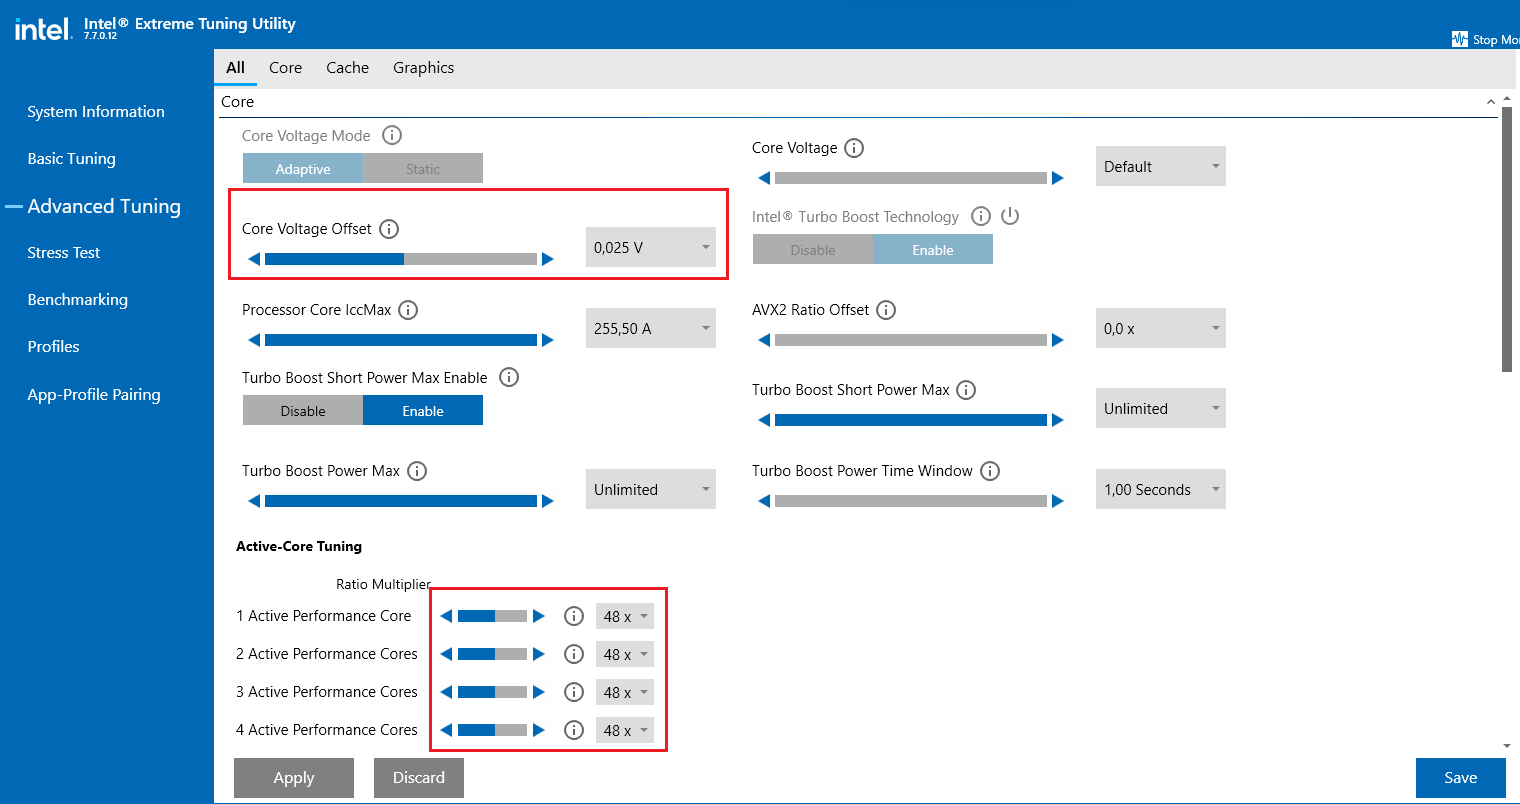Click the Processor Core IccMax slider track
The height and width of the screenshot is (804, 1520).
(x=400, y=340)
